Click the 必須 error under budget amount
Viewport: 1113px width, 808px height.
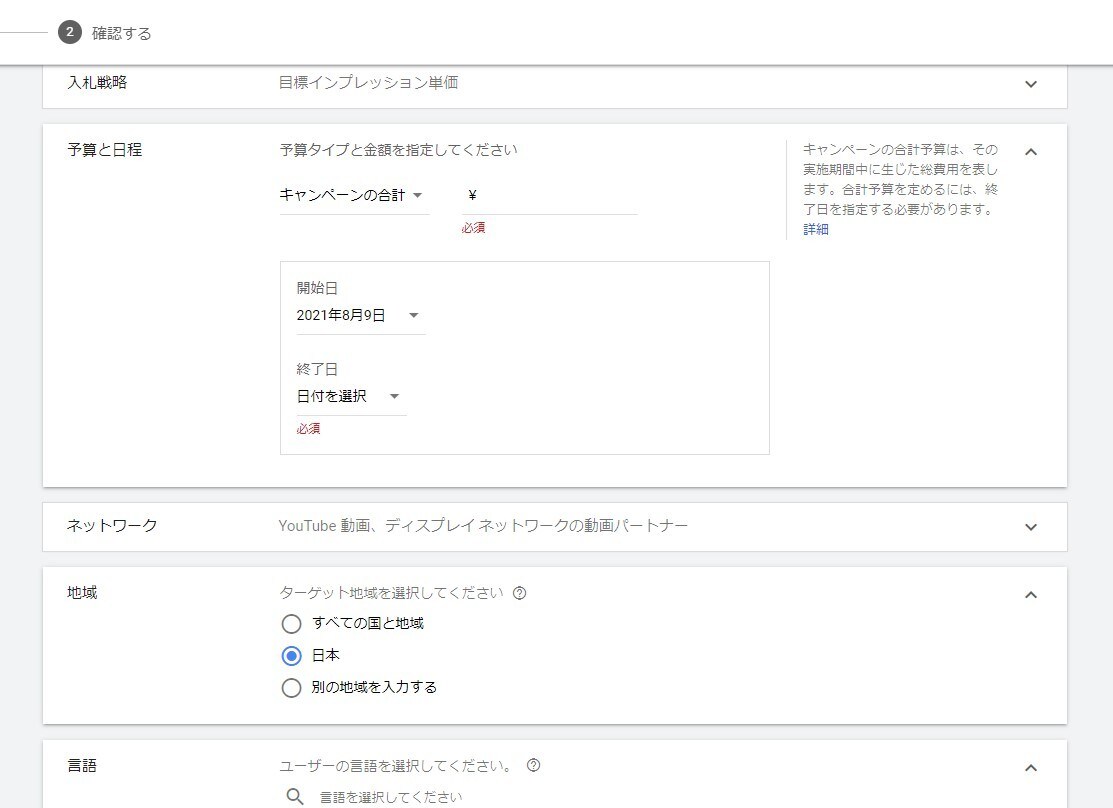click(473, 228)
